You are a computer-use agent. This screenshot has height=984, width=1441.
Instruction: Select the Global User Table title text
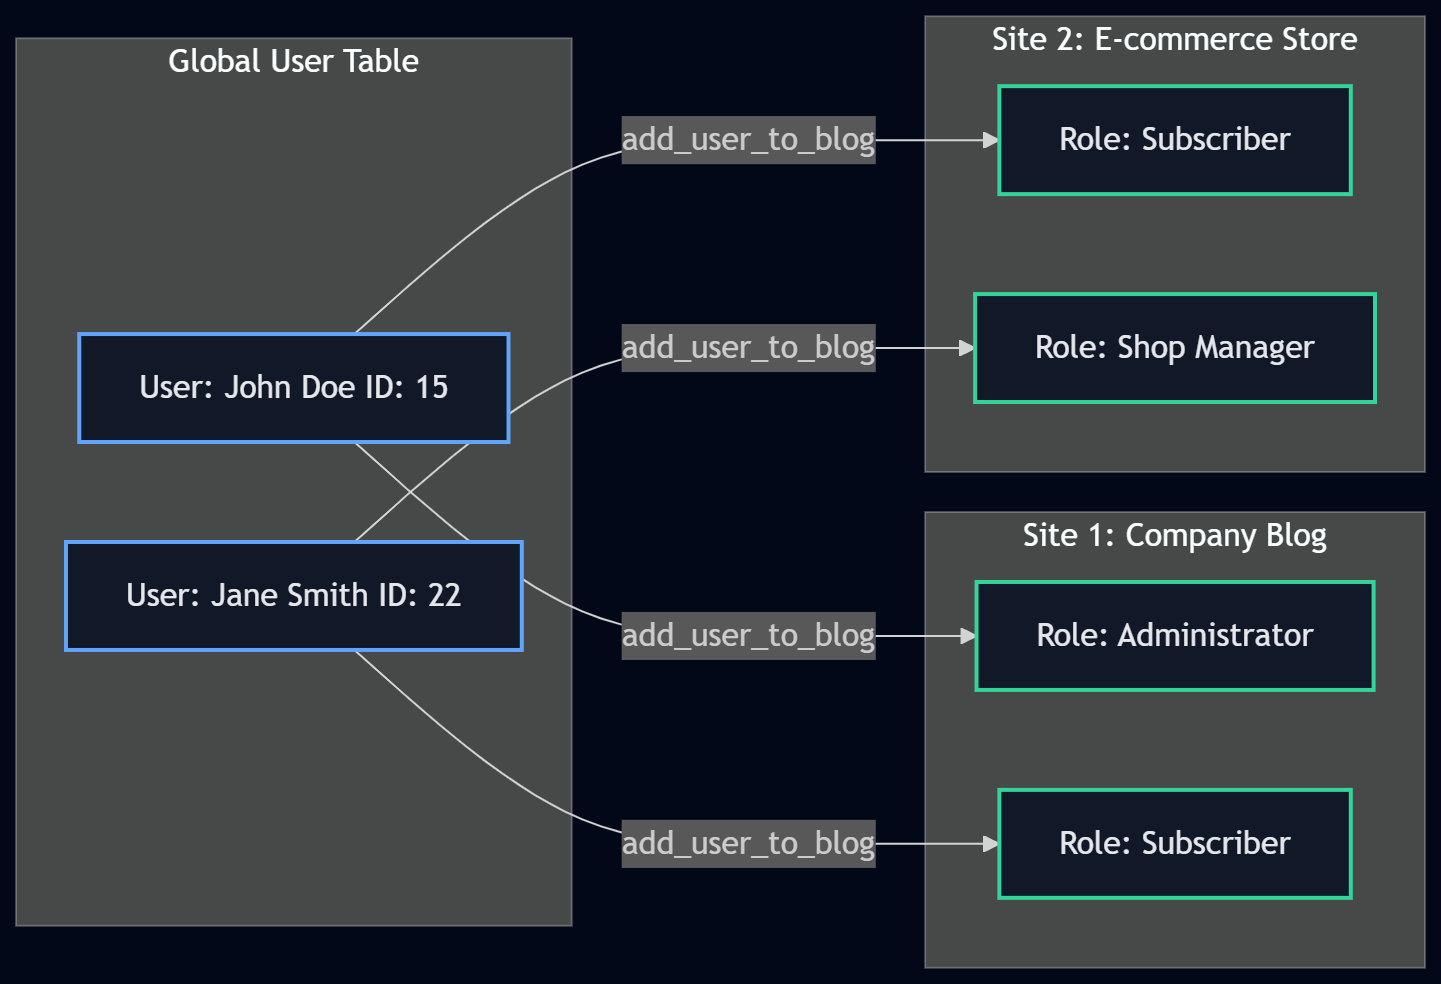tap(293, 61)
